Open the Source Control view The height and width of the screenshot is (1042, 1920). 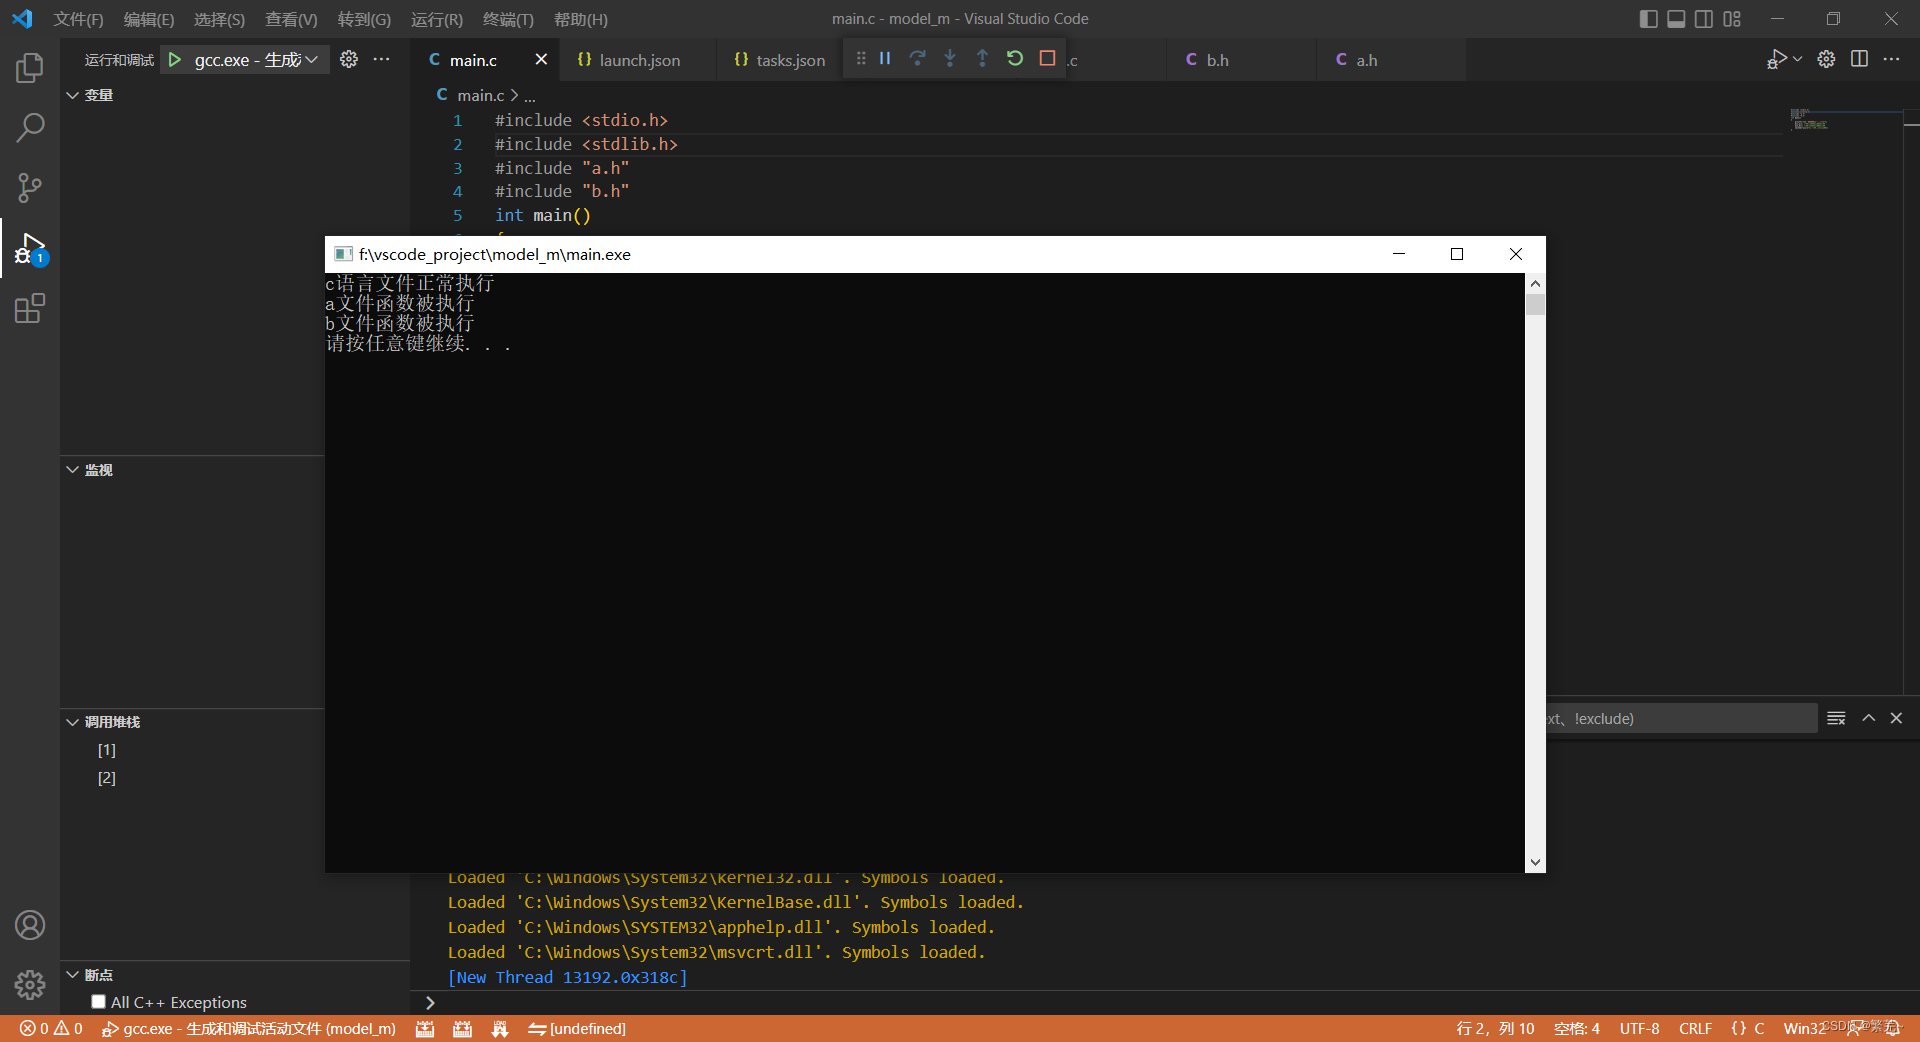[x=30, y=188]
